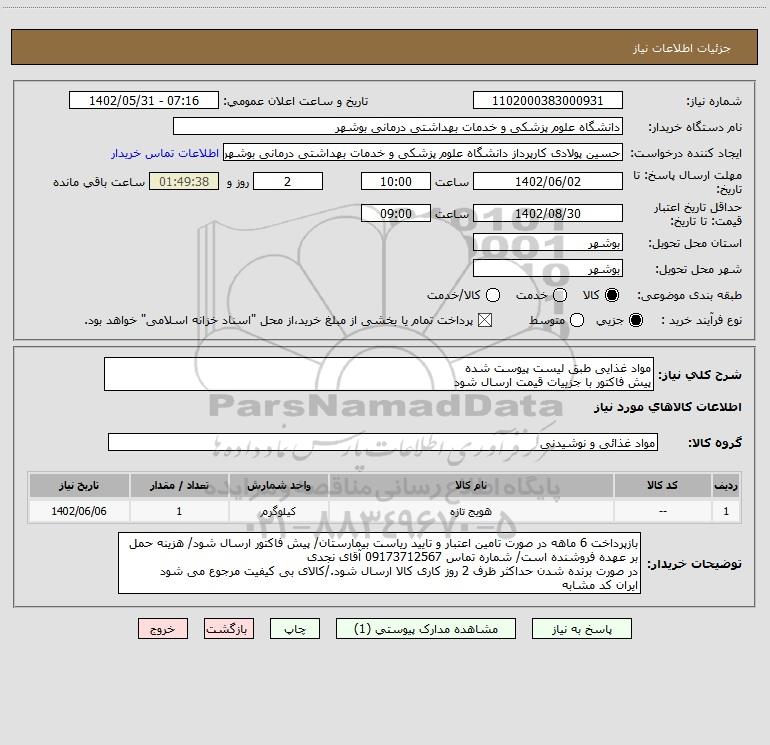This screenshot has width=770, height=745.
Task: Click the خروج exit button
Action: point(163,629)
